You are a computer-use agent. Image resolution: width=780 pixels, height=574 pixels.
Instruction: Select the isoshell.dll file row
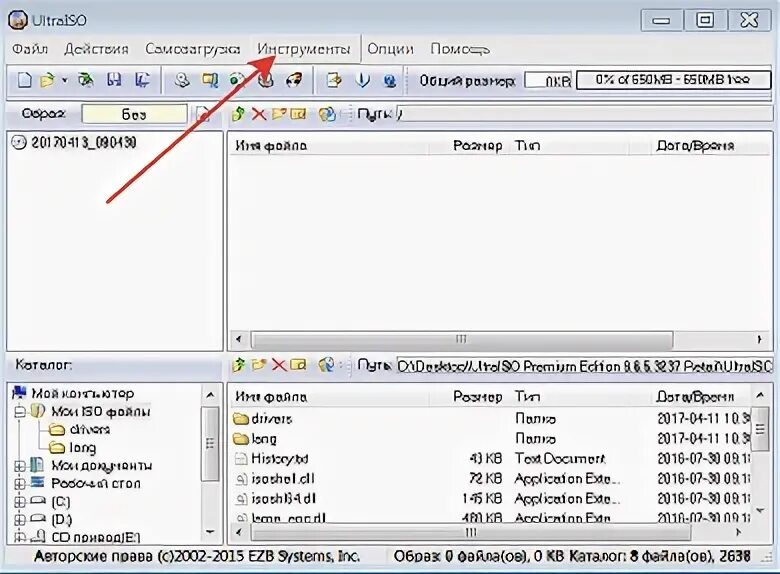(491, 478)
